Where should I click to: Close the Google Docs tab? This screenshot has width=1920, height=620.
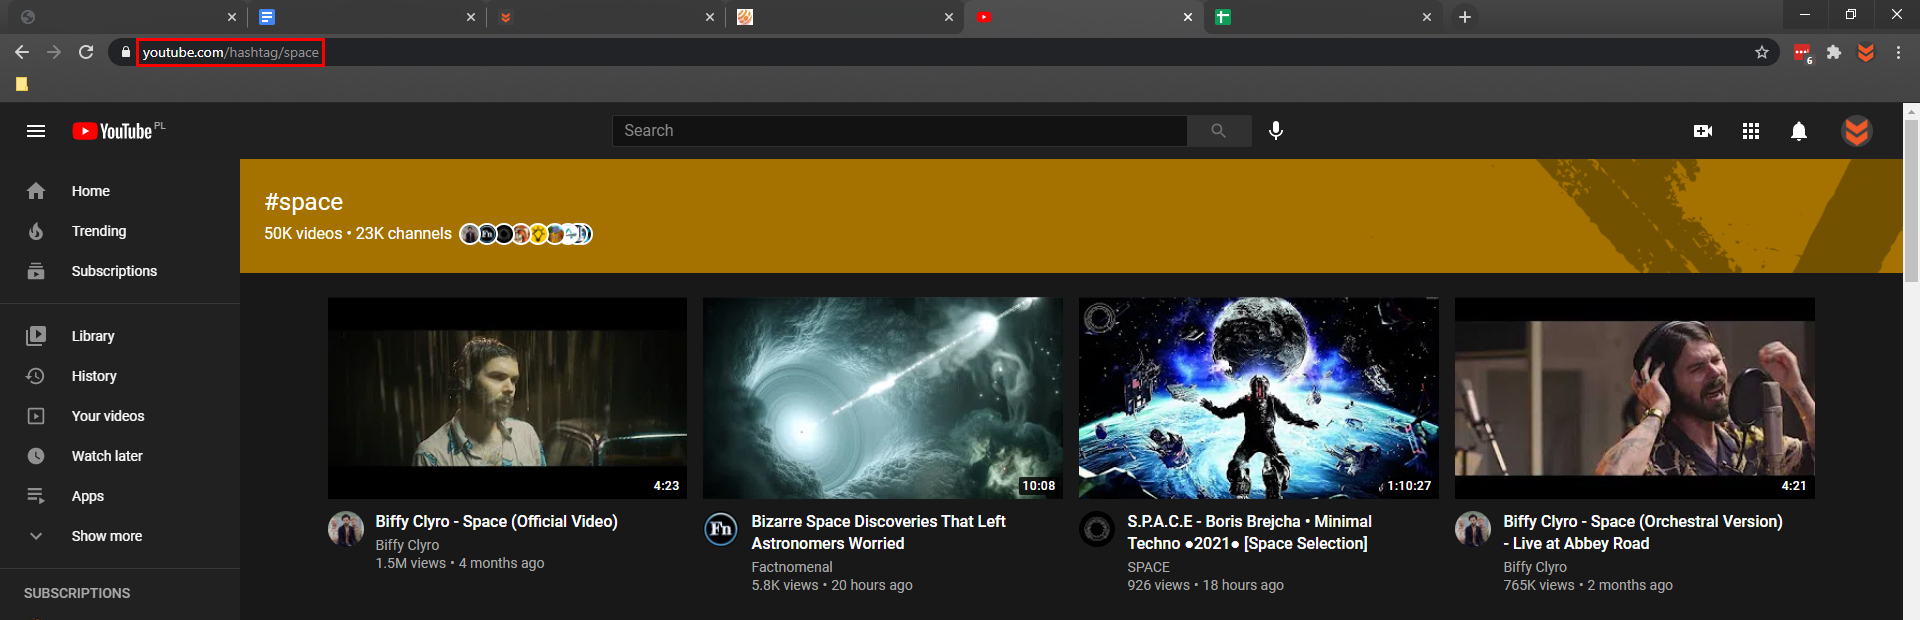coord(471,17)
